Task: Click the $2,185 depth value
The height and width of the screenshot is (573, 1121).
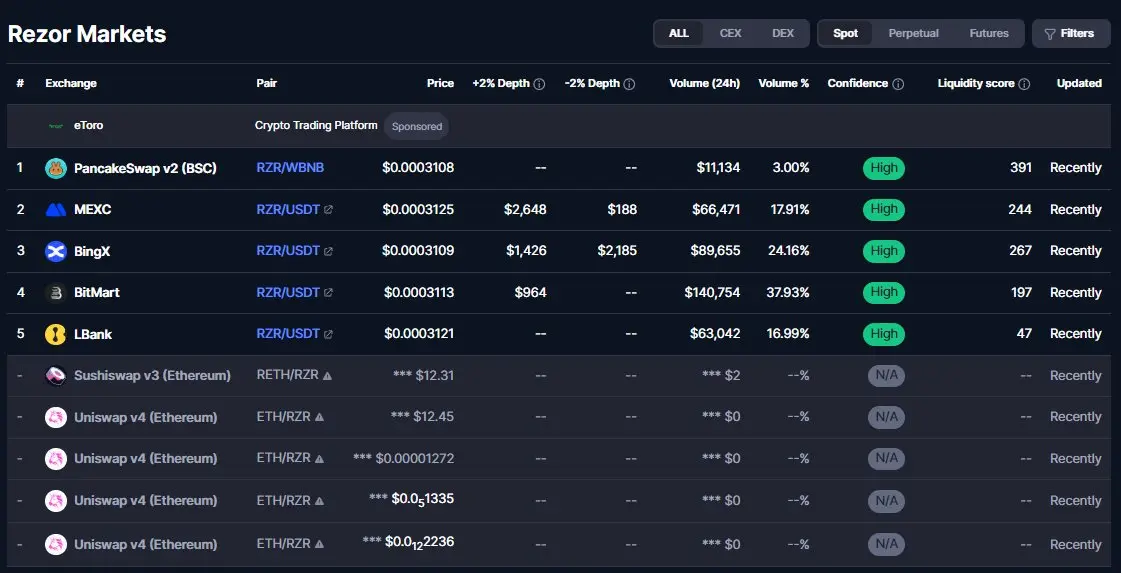Action: point(617,251)
